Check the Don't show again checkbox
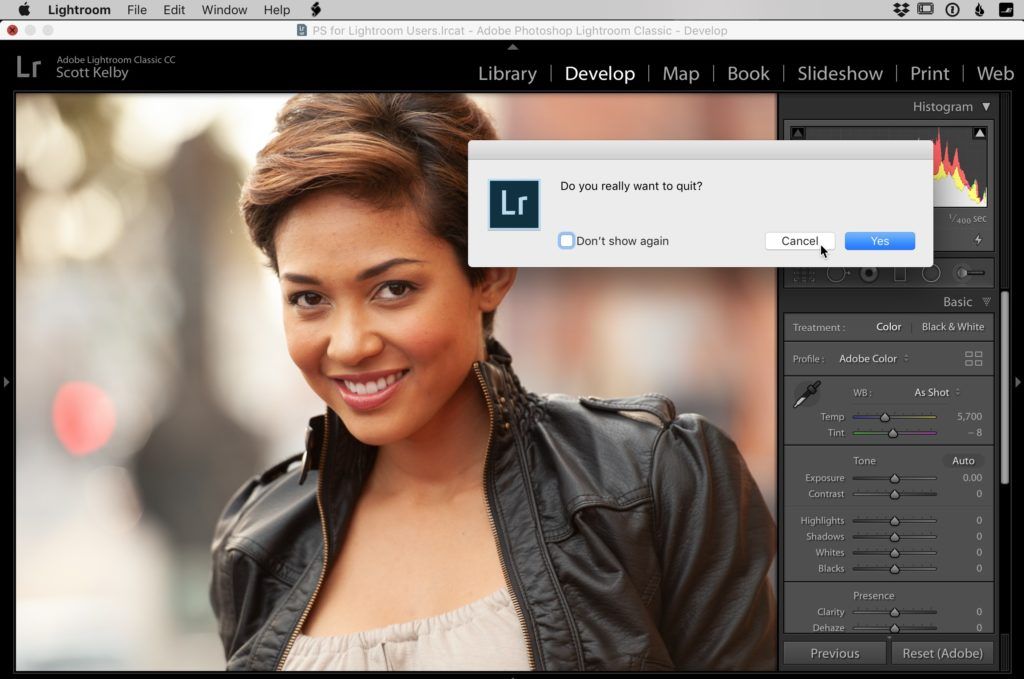The width and height of the screenshot is (1024, 679). 567,241
